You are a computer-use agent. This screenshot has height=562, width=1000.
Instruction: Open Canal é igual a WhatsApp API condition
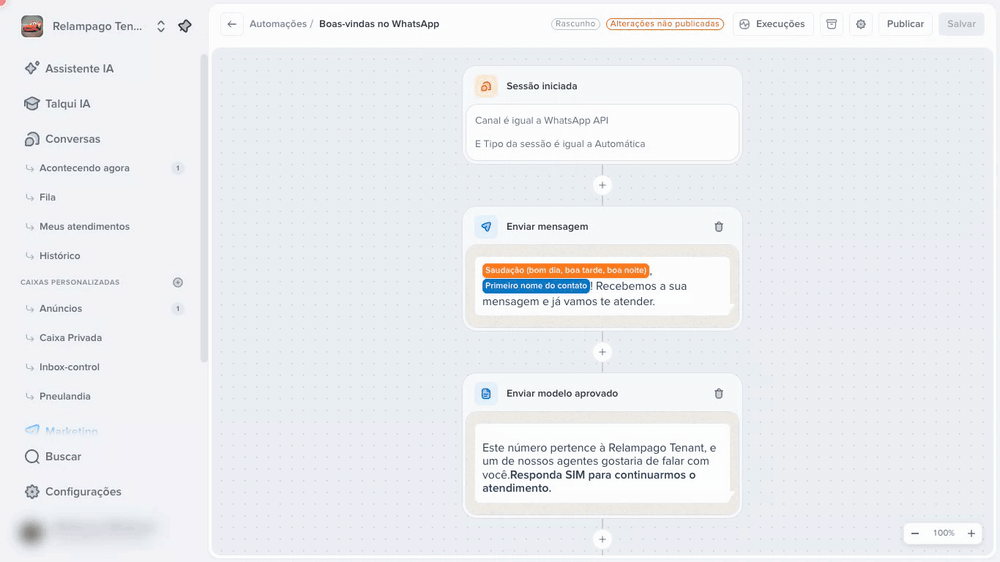[541, 121]
